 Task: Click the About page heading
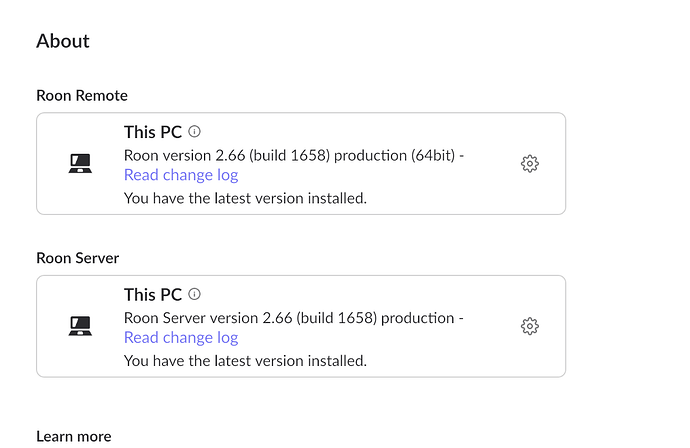[x=62, y=41]
